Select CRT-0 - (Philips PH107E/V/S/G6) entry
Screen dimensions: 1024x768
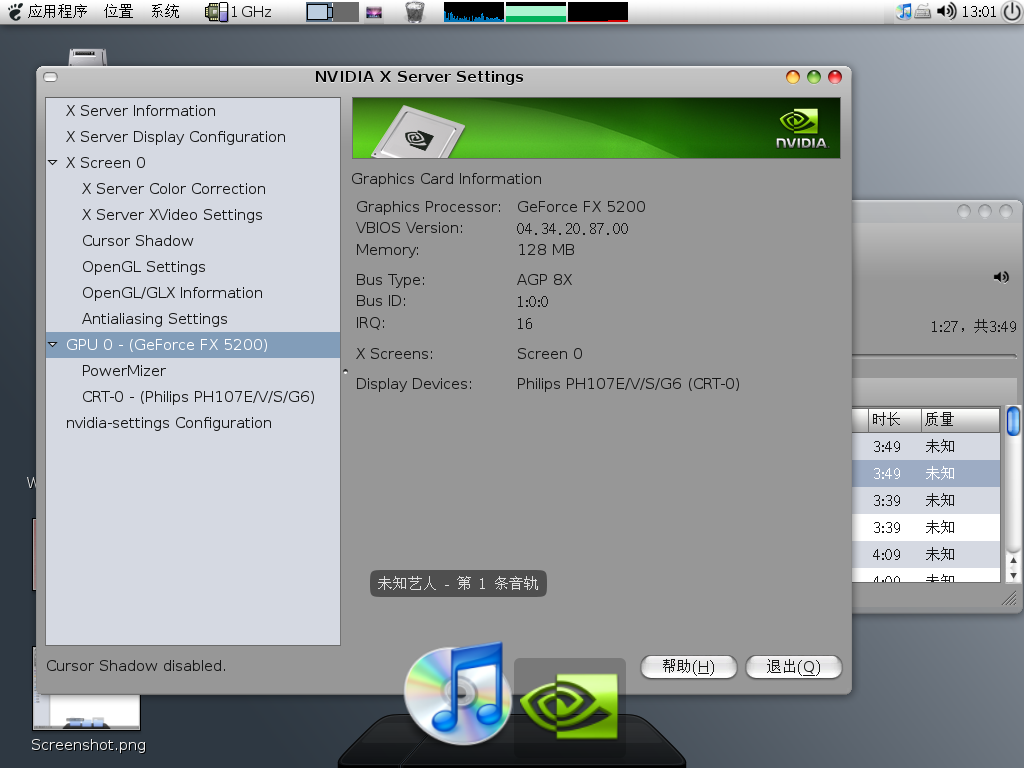pyautogui.click(x=199, y=397)
